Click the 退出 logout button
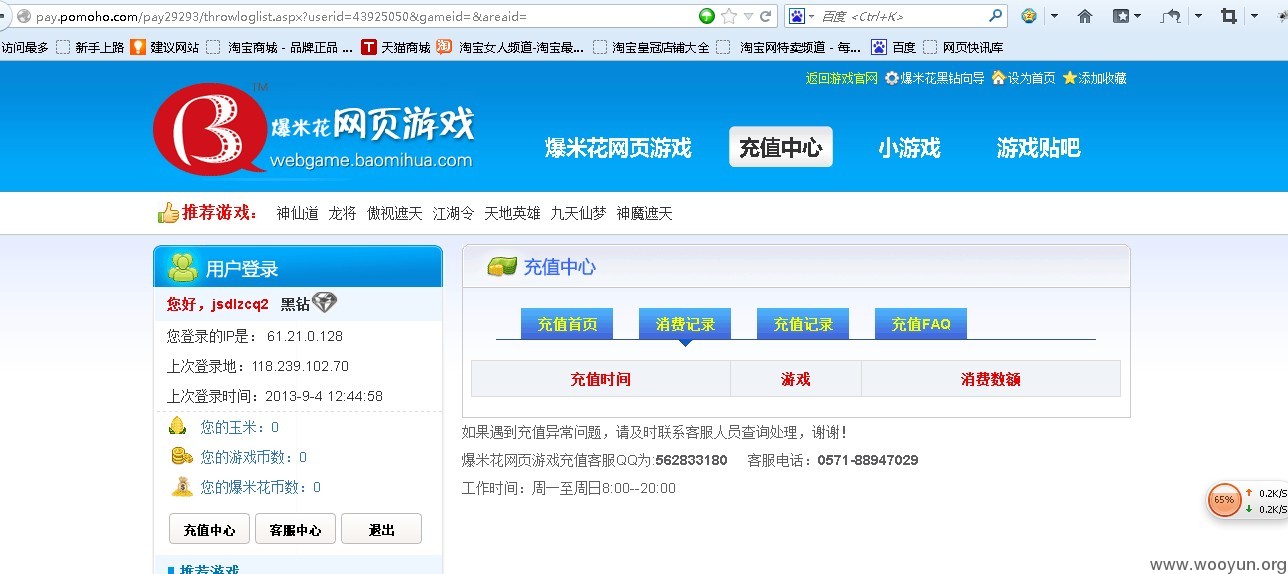The height and width of the screenshot is (574, 1288). point(381,529)
